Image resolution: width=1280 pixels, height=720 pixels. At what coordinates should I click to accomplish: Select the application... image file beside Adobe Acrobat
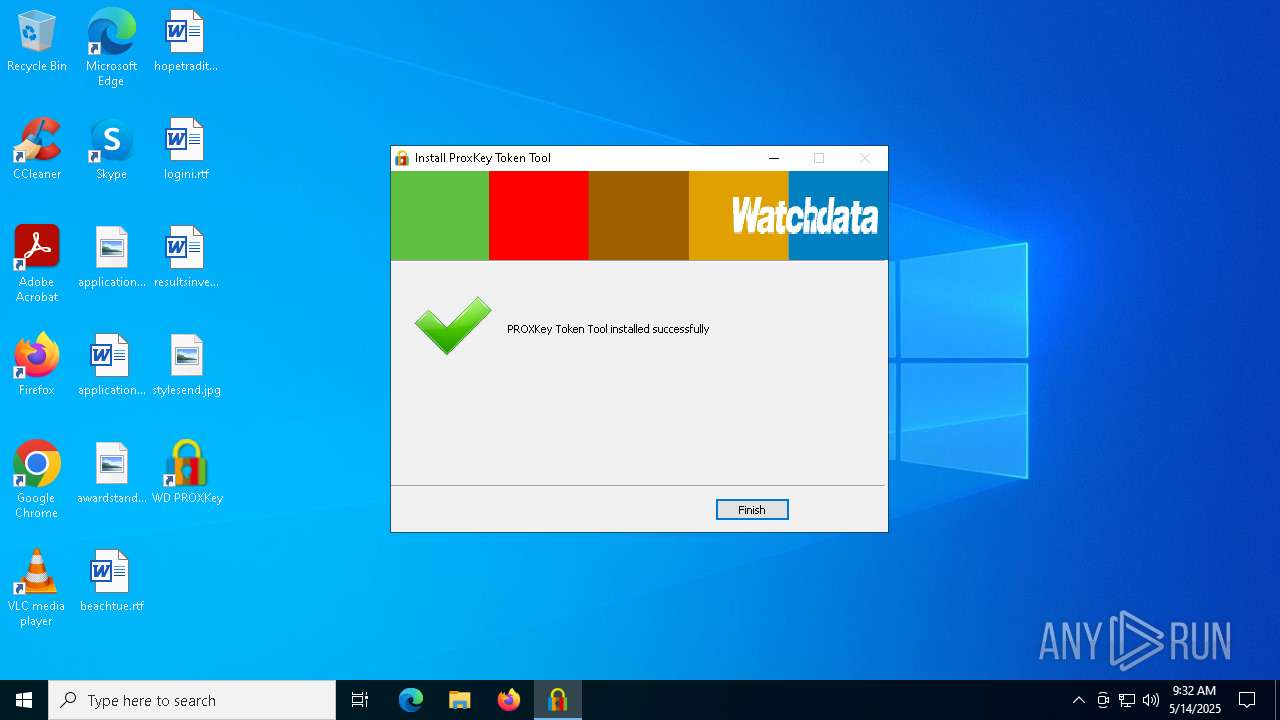111,258
